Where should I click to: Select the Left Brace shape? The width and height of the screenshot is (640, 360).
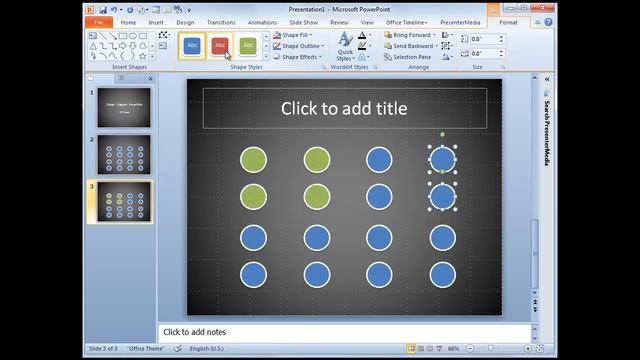123,56
